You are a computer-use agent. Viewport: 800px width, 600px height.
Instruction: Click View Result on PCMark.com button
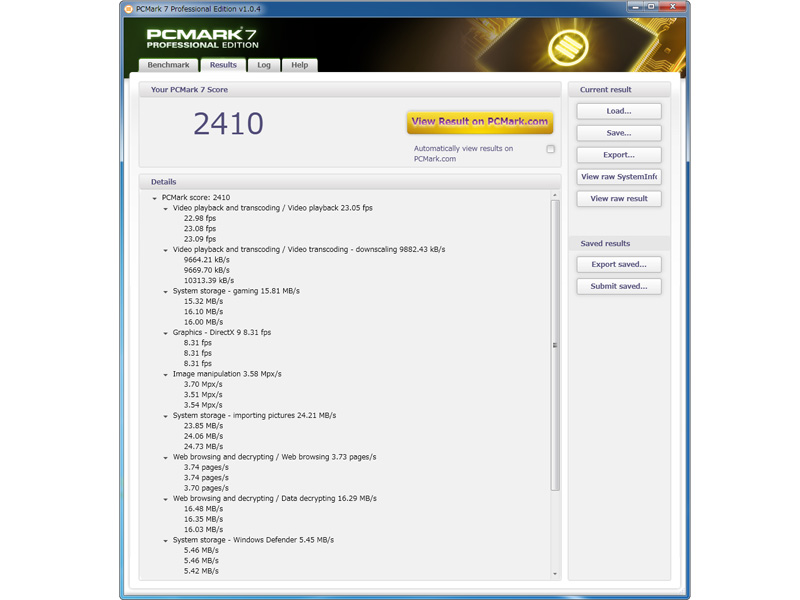point(480,122)
